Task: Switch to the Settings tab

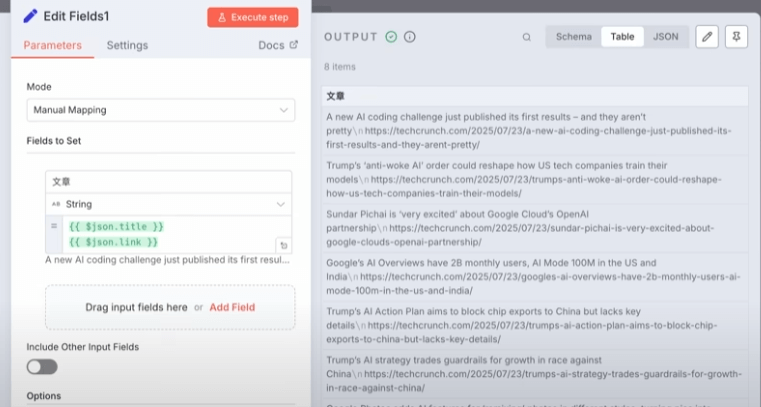Action: (127, 45)
